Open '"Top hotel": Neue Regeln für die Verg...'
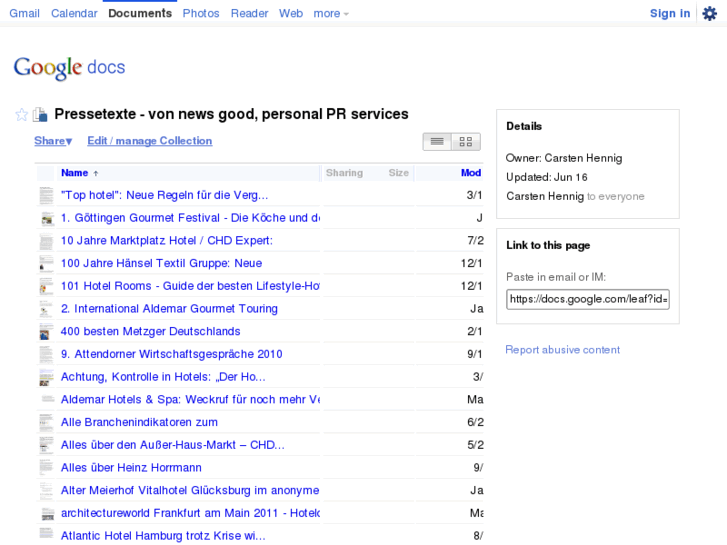The height and width of the screenshot is (545, 727). click(165, 195)
